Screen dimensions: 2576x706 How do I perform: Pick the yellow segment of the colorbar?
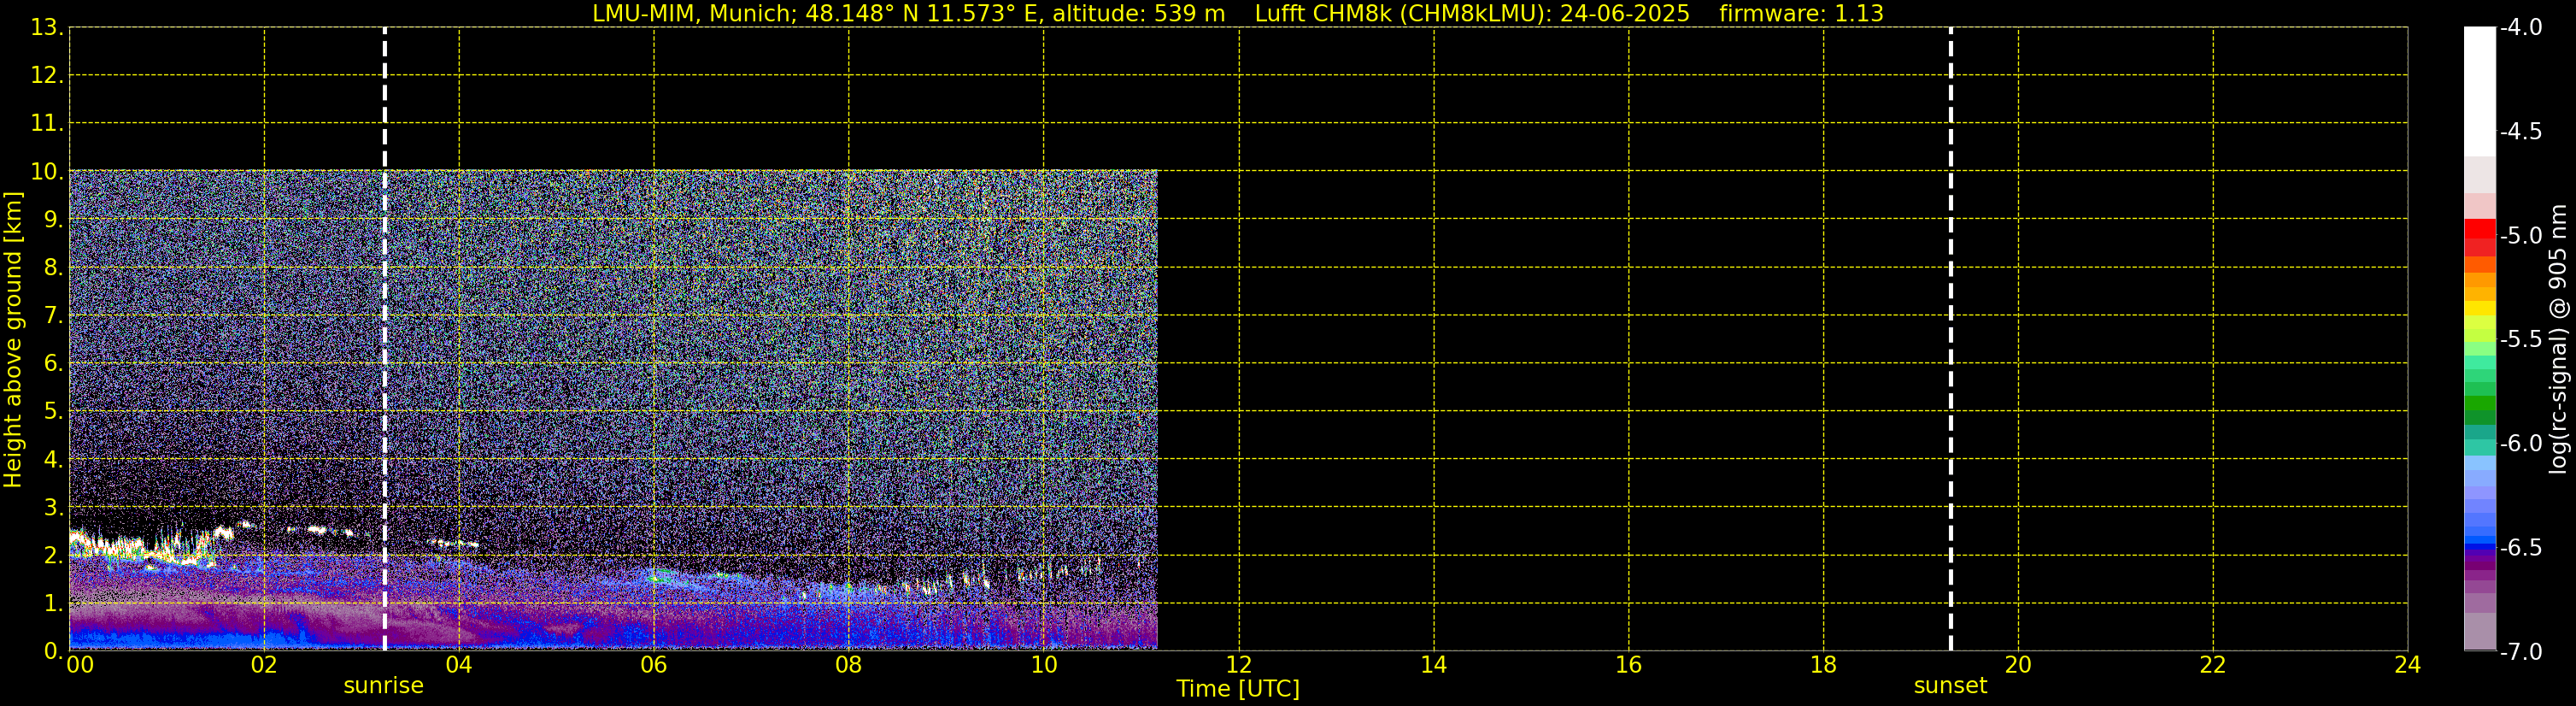pos(2480,309)
